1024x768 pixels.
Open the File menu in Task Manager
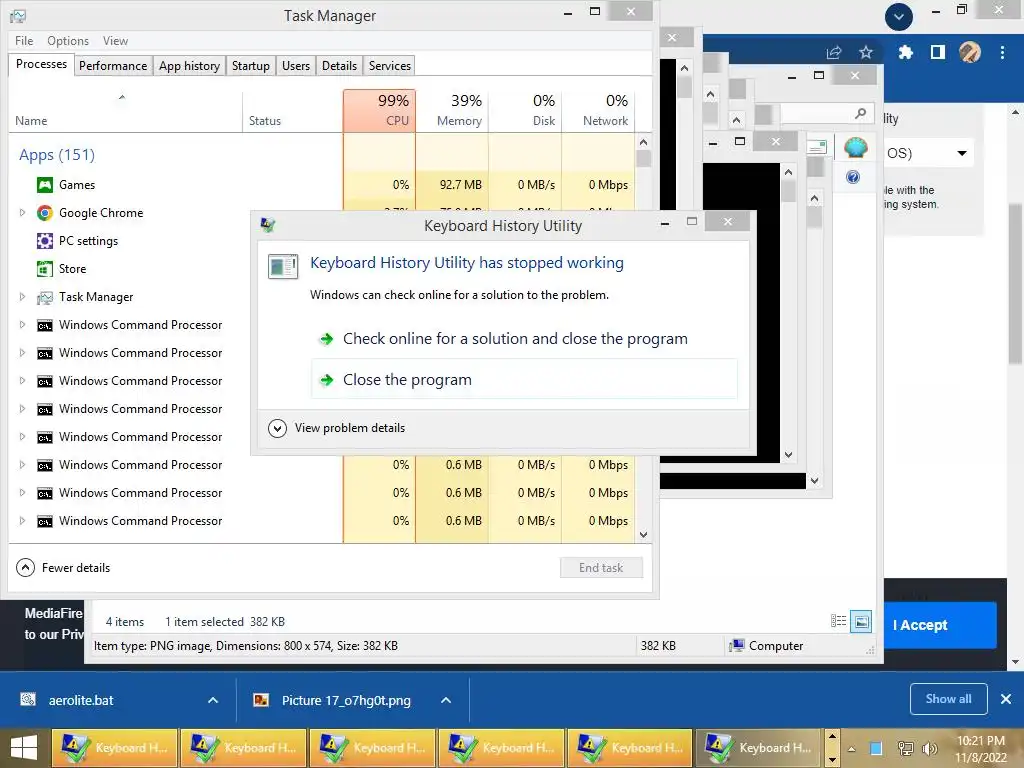(24, 40)
